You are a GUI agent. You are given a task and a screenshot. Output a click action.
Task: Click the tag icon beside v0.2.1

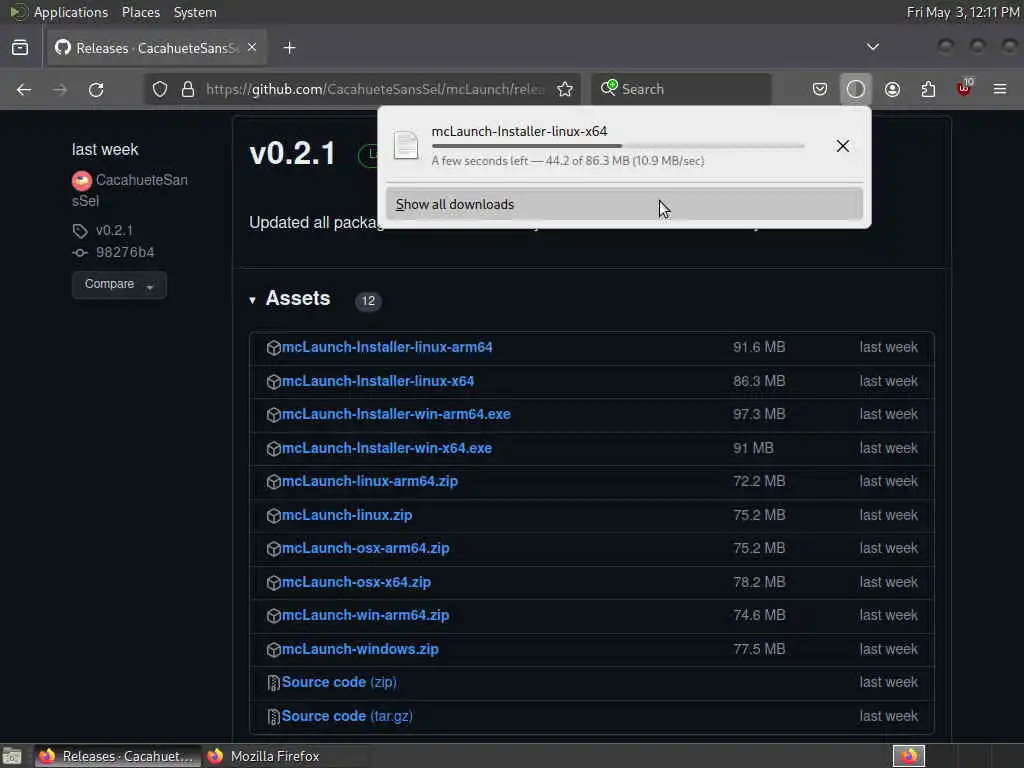point(80,231)
